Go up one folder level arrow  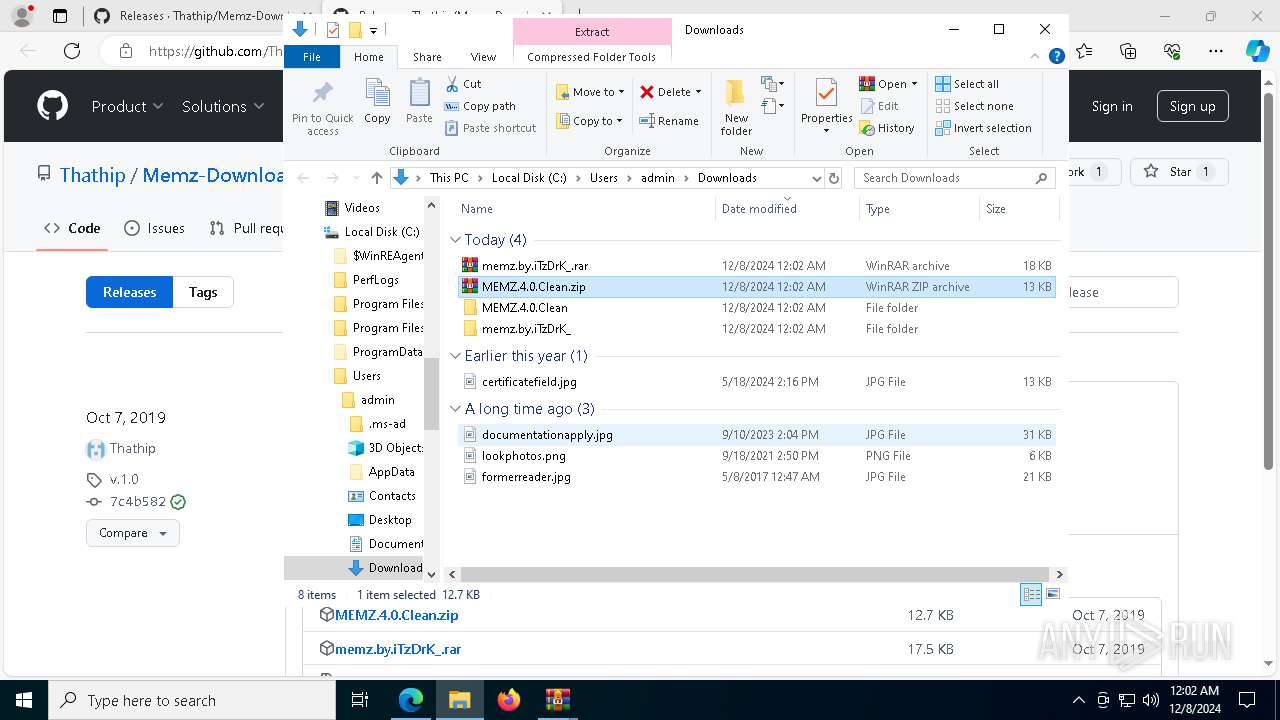376,178
